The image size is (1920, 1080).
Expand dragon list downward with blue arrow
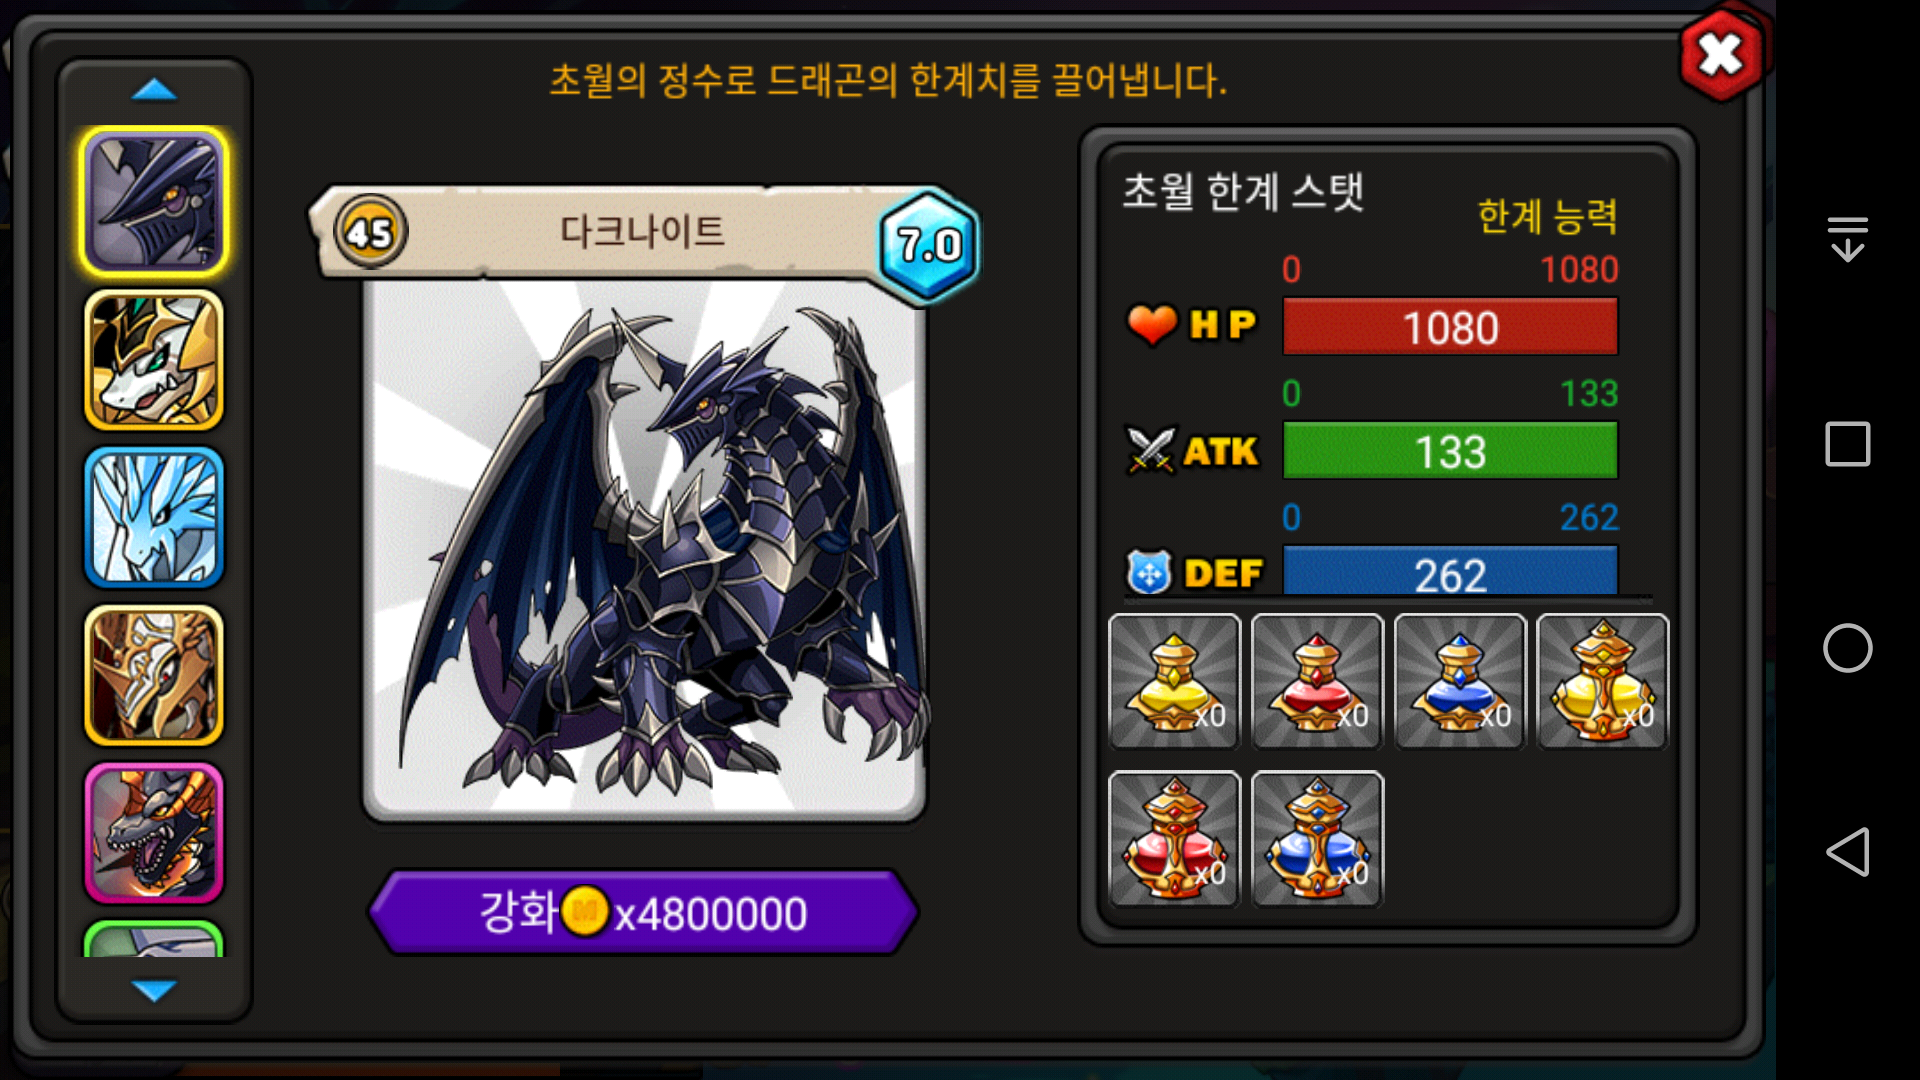click(x=154, y=990)
